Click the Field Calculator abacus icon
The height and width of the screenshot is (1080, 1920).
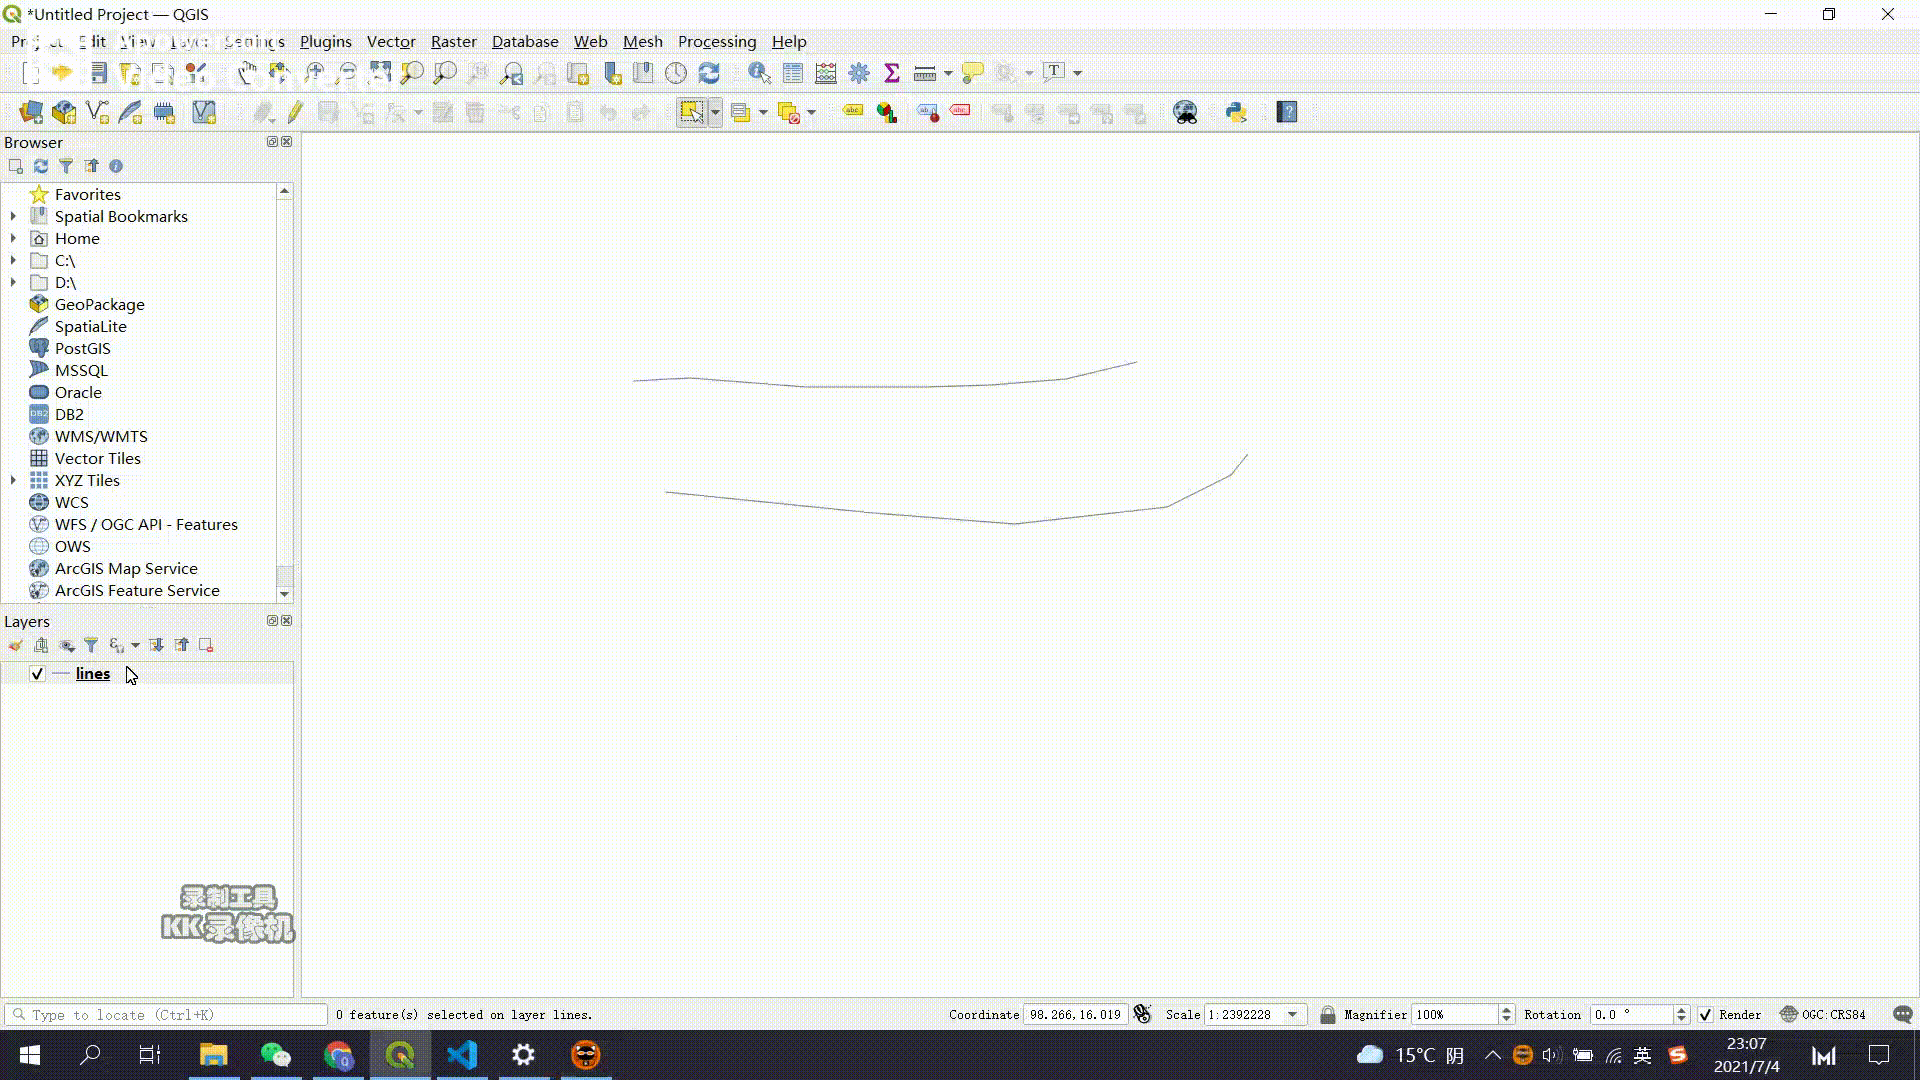tap(826, 73)
